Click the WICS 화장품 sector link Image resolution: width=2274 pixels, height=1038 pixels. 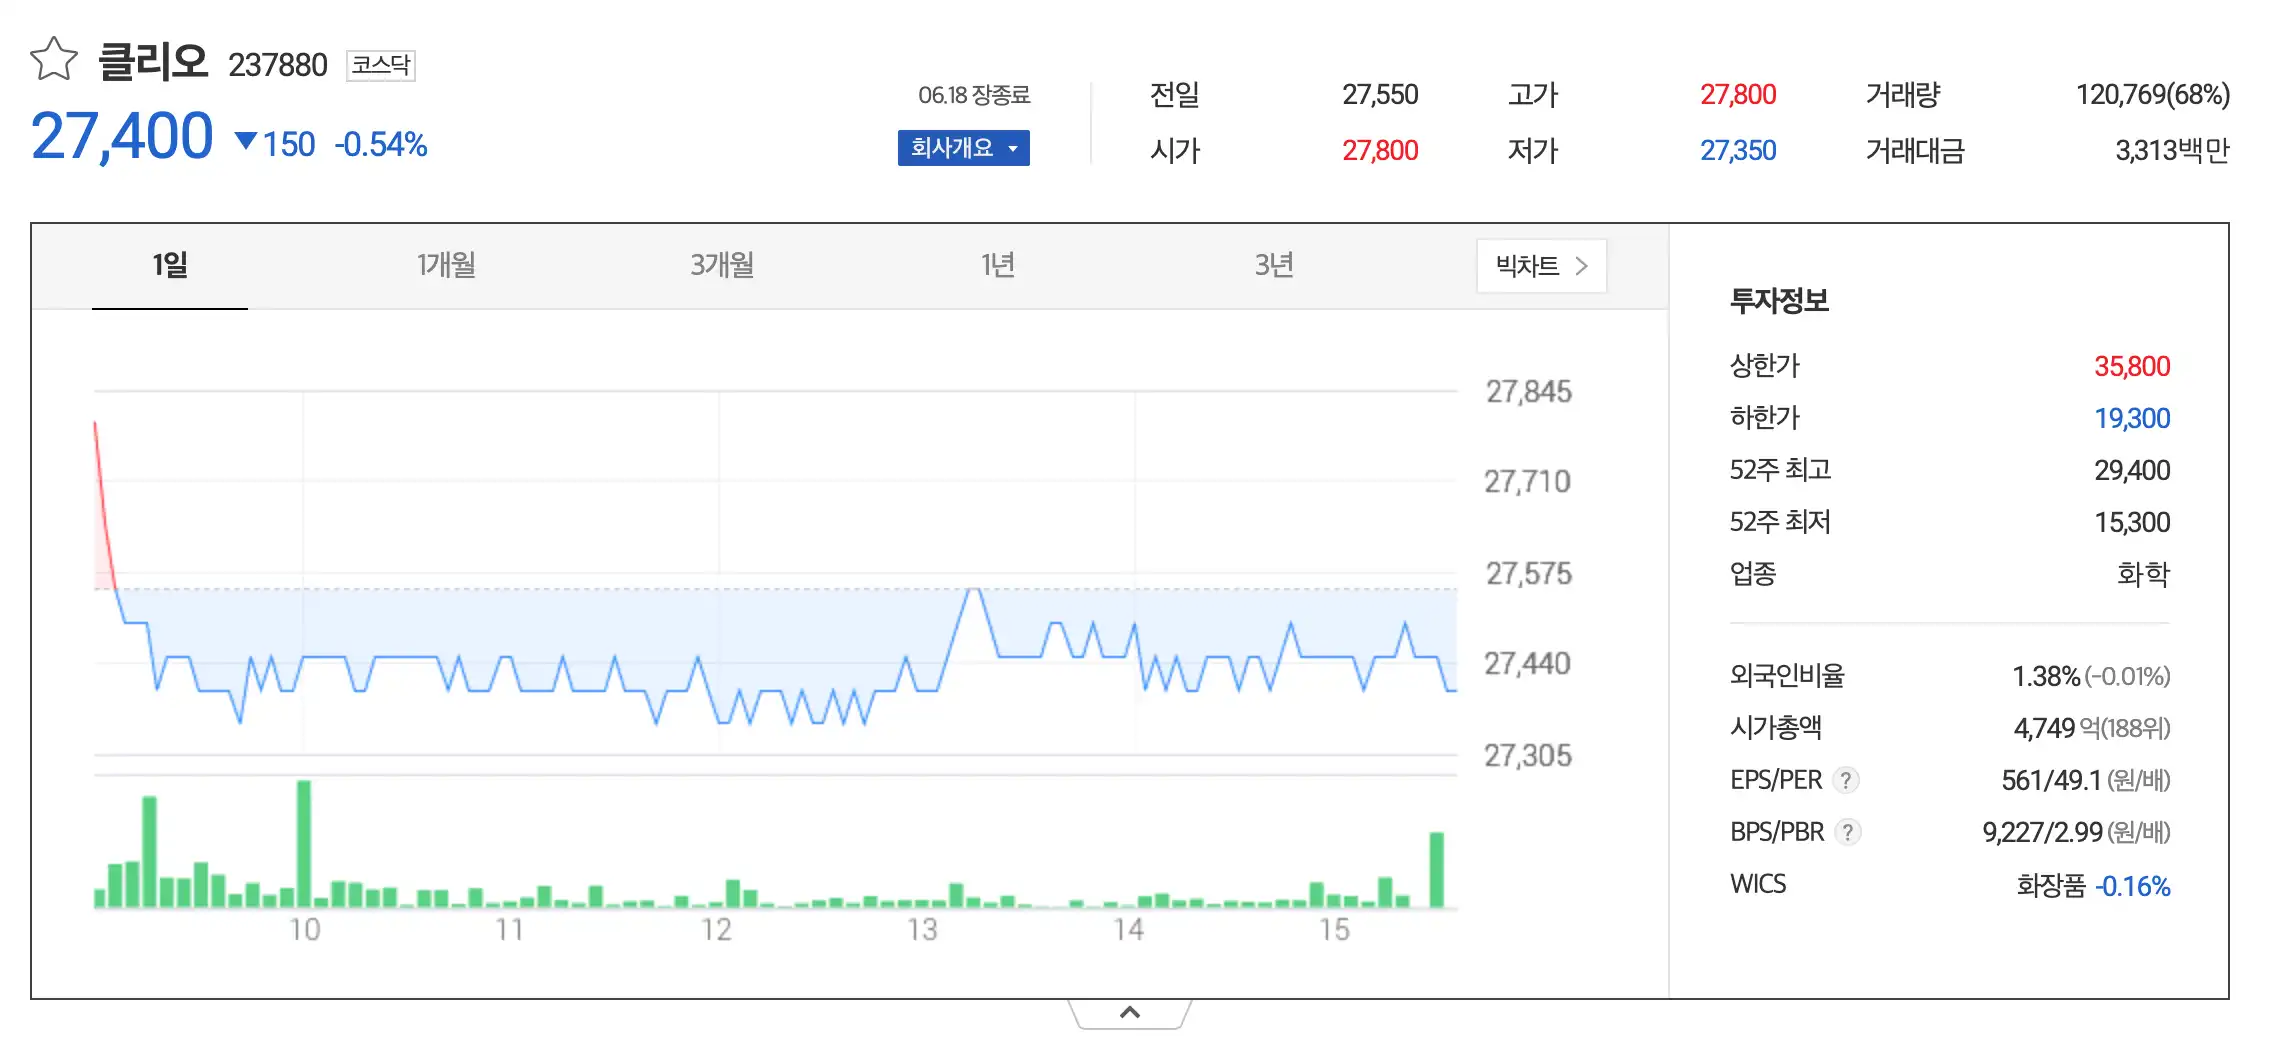pos(2050,886)
